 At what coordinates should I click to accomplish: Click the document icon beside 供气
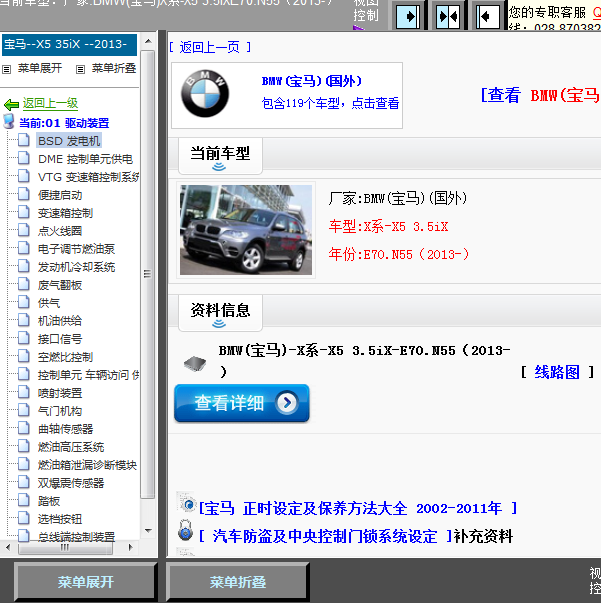tap(24, 302)
